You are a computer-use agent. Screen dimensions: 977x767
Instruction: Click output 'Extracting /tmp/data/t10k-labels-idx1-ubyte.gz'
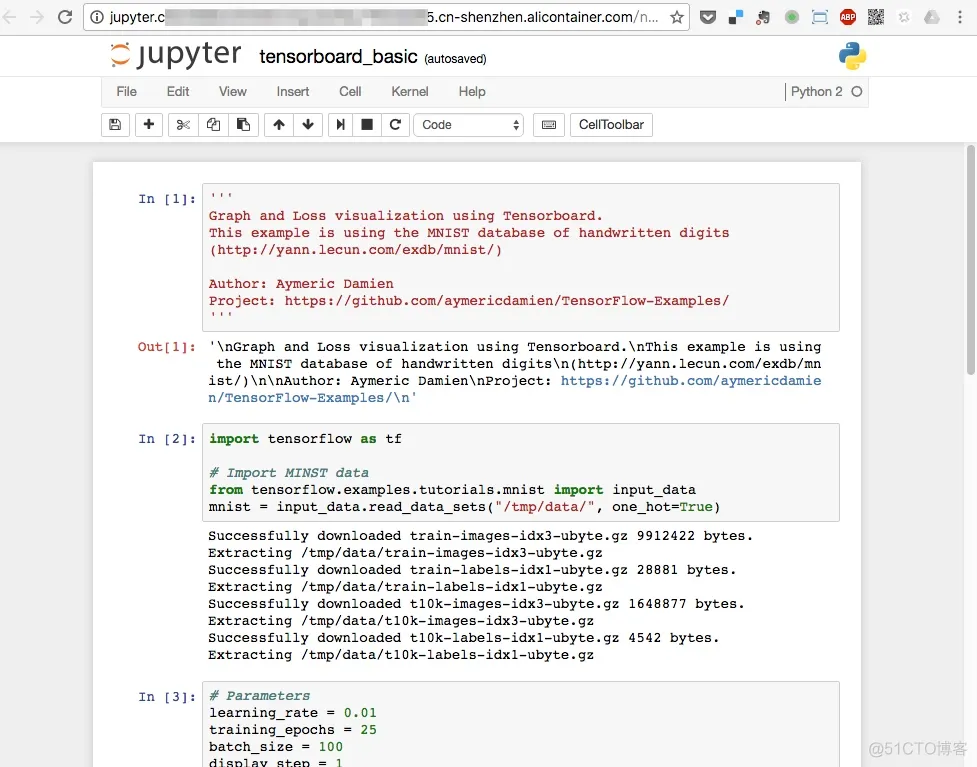point(401,655)
